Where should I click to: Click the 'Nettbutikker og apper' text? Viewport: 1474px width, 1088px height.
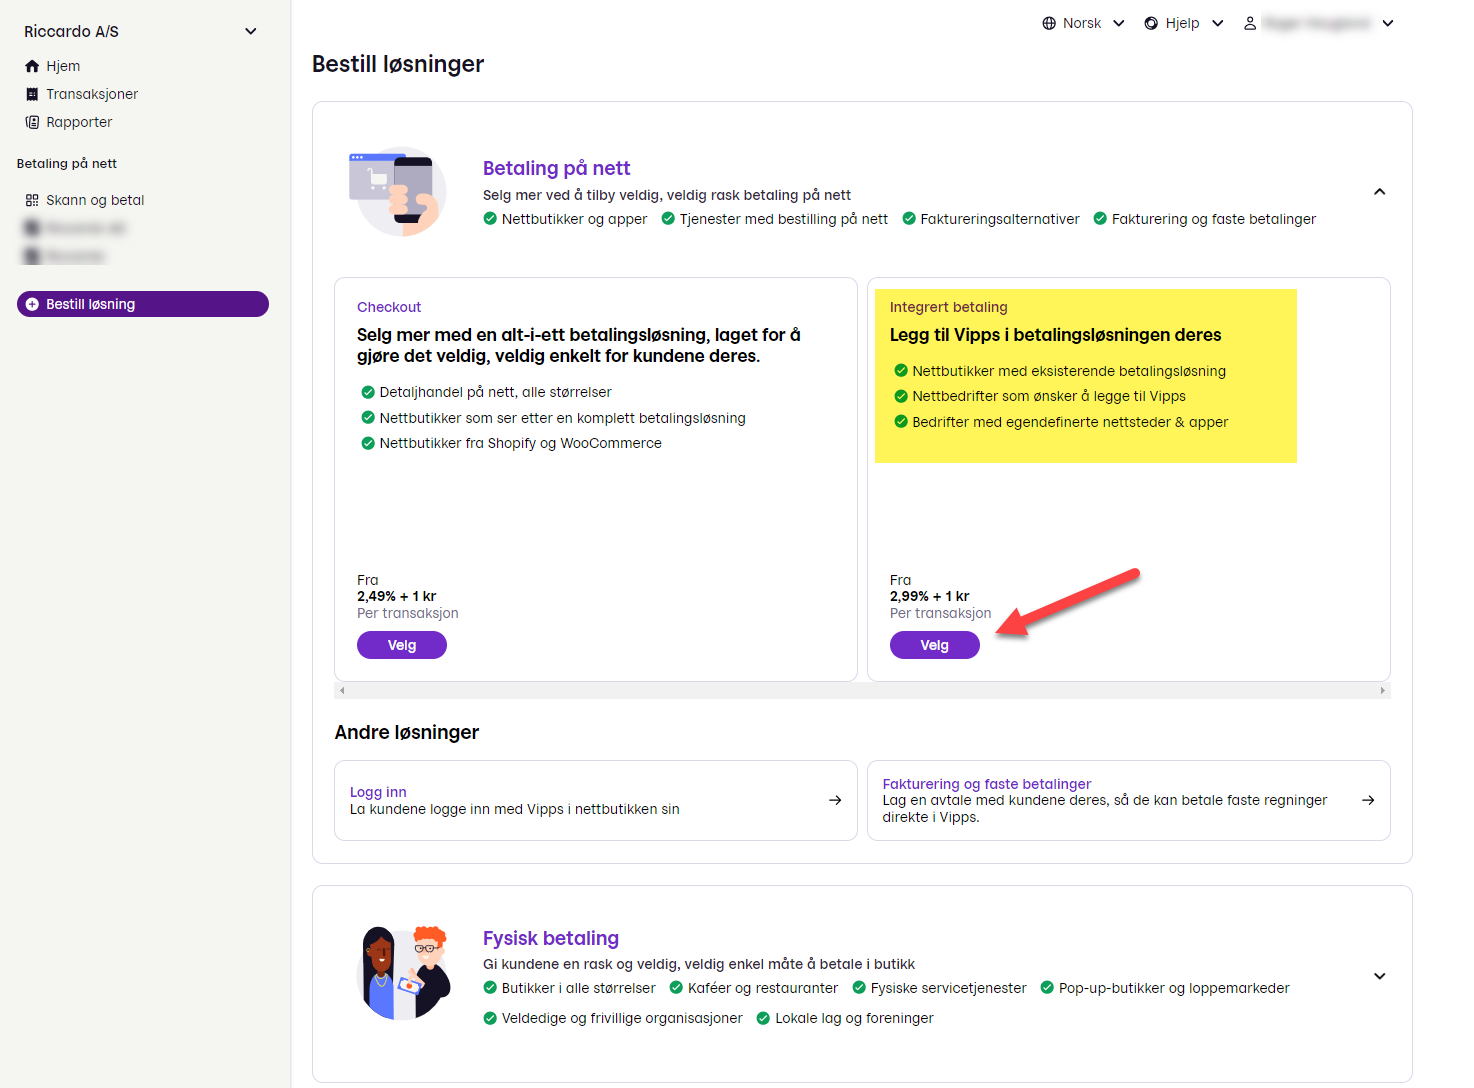tap(575, 219)
